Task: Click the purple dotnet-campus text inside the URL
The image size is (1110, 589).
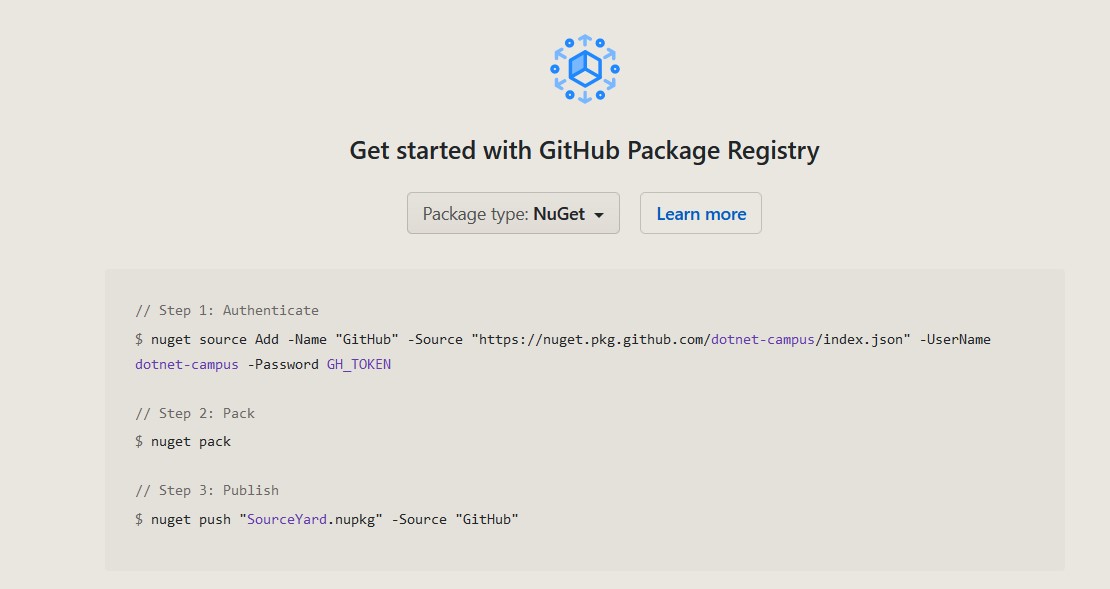Action: point(763,339)
